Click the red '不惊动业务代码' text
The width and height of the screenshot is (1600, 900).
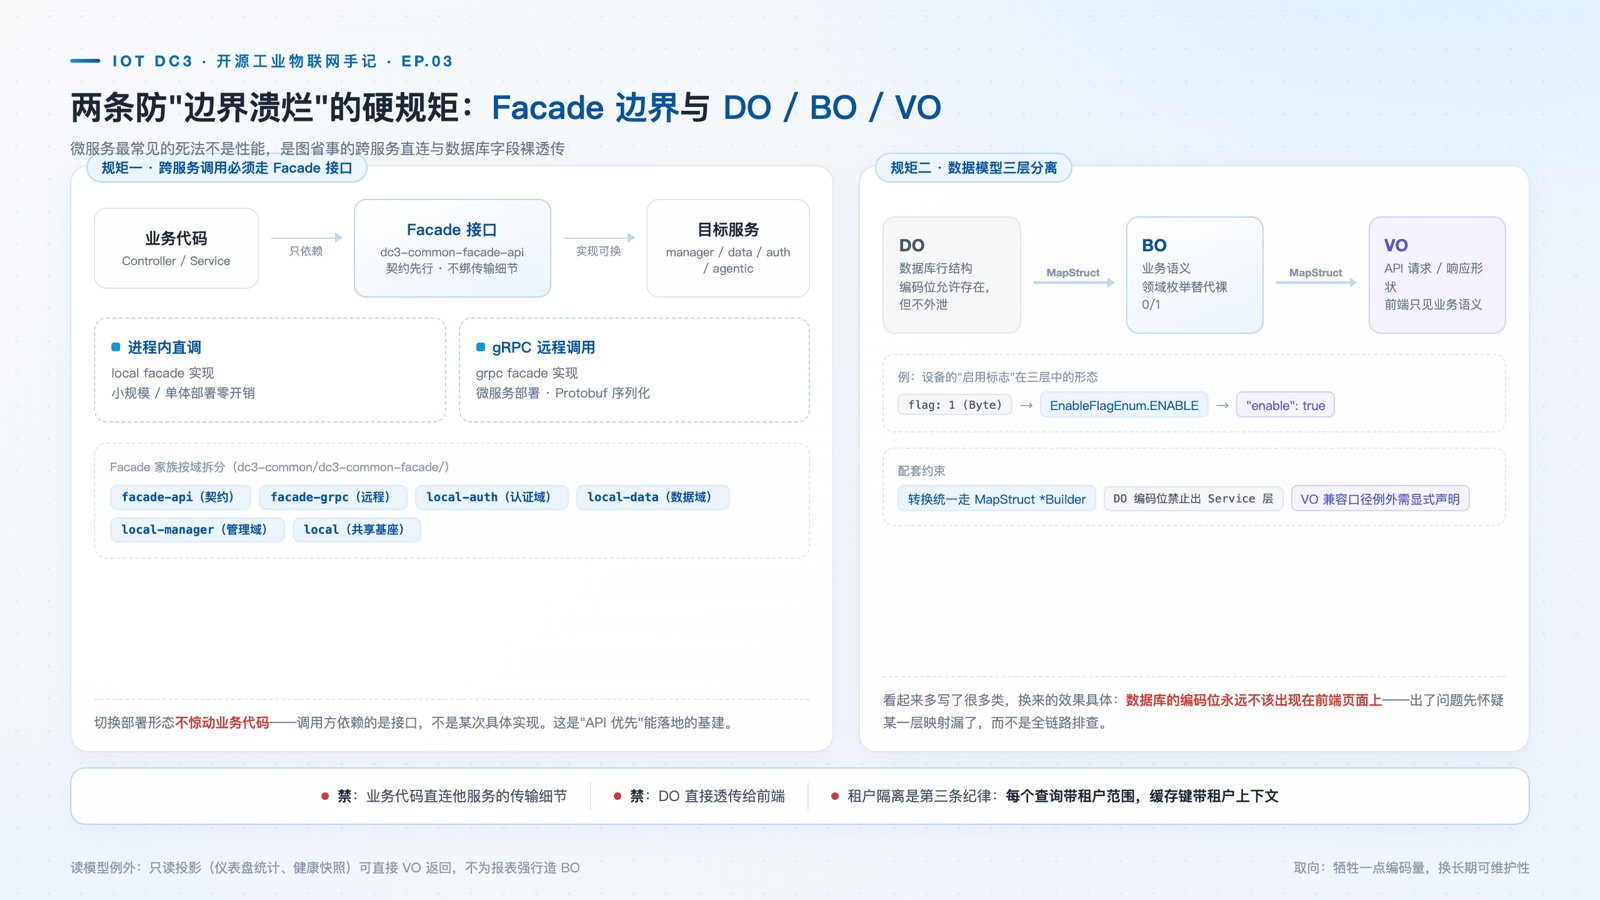tap(223, 723)
